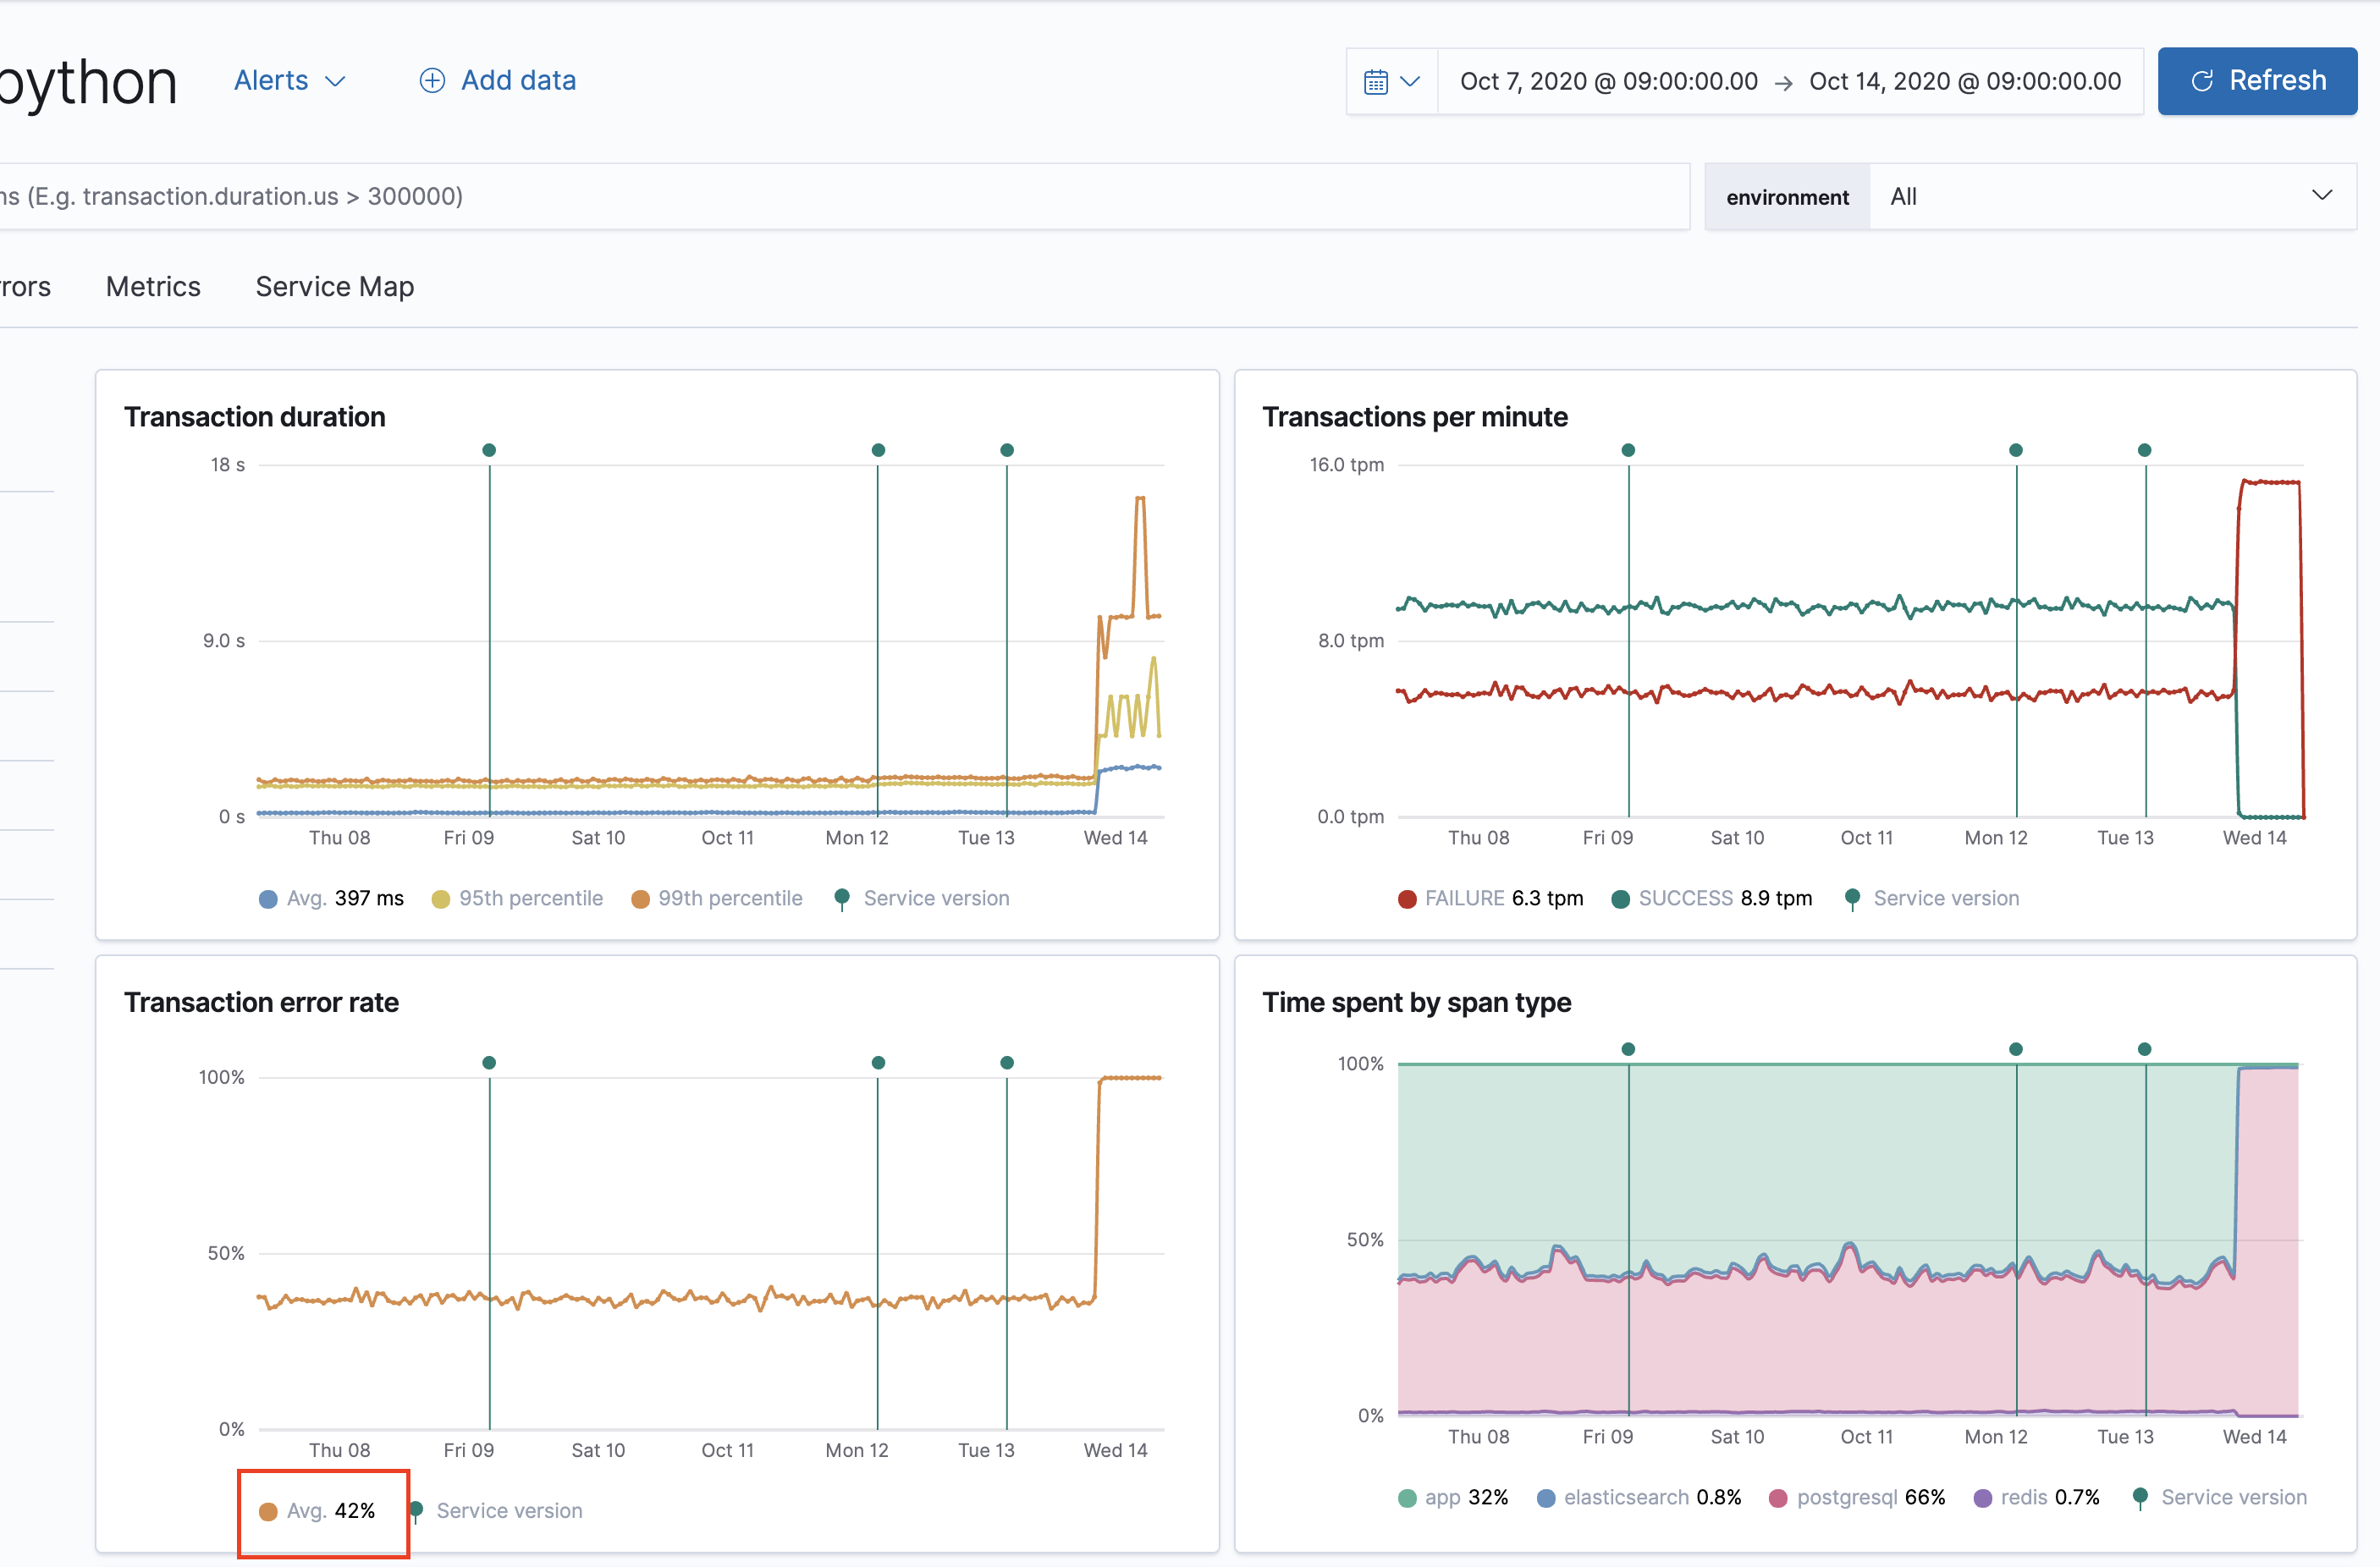Toggle the FAILURE 6.3 tpm series
2380x1567 pixels.
coord(1490,898)
